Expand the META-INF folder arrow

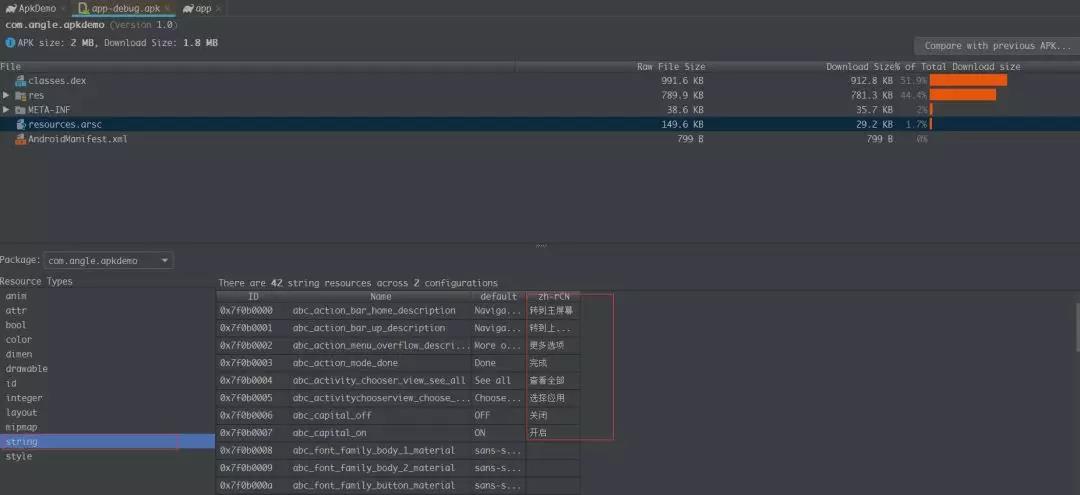[6, 110]
